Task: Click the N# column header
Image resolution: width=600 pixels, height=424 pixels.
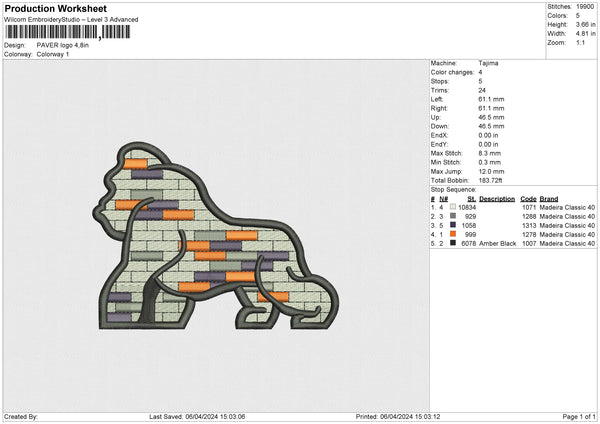Action: (443, 199)
